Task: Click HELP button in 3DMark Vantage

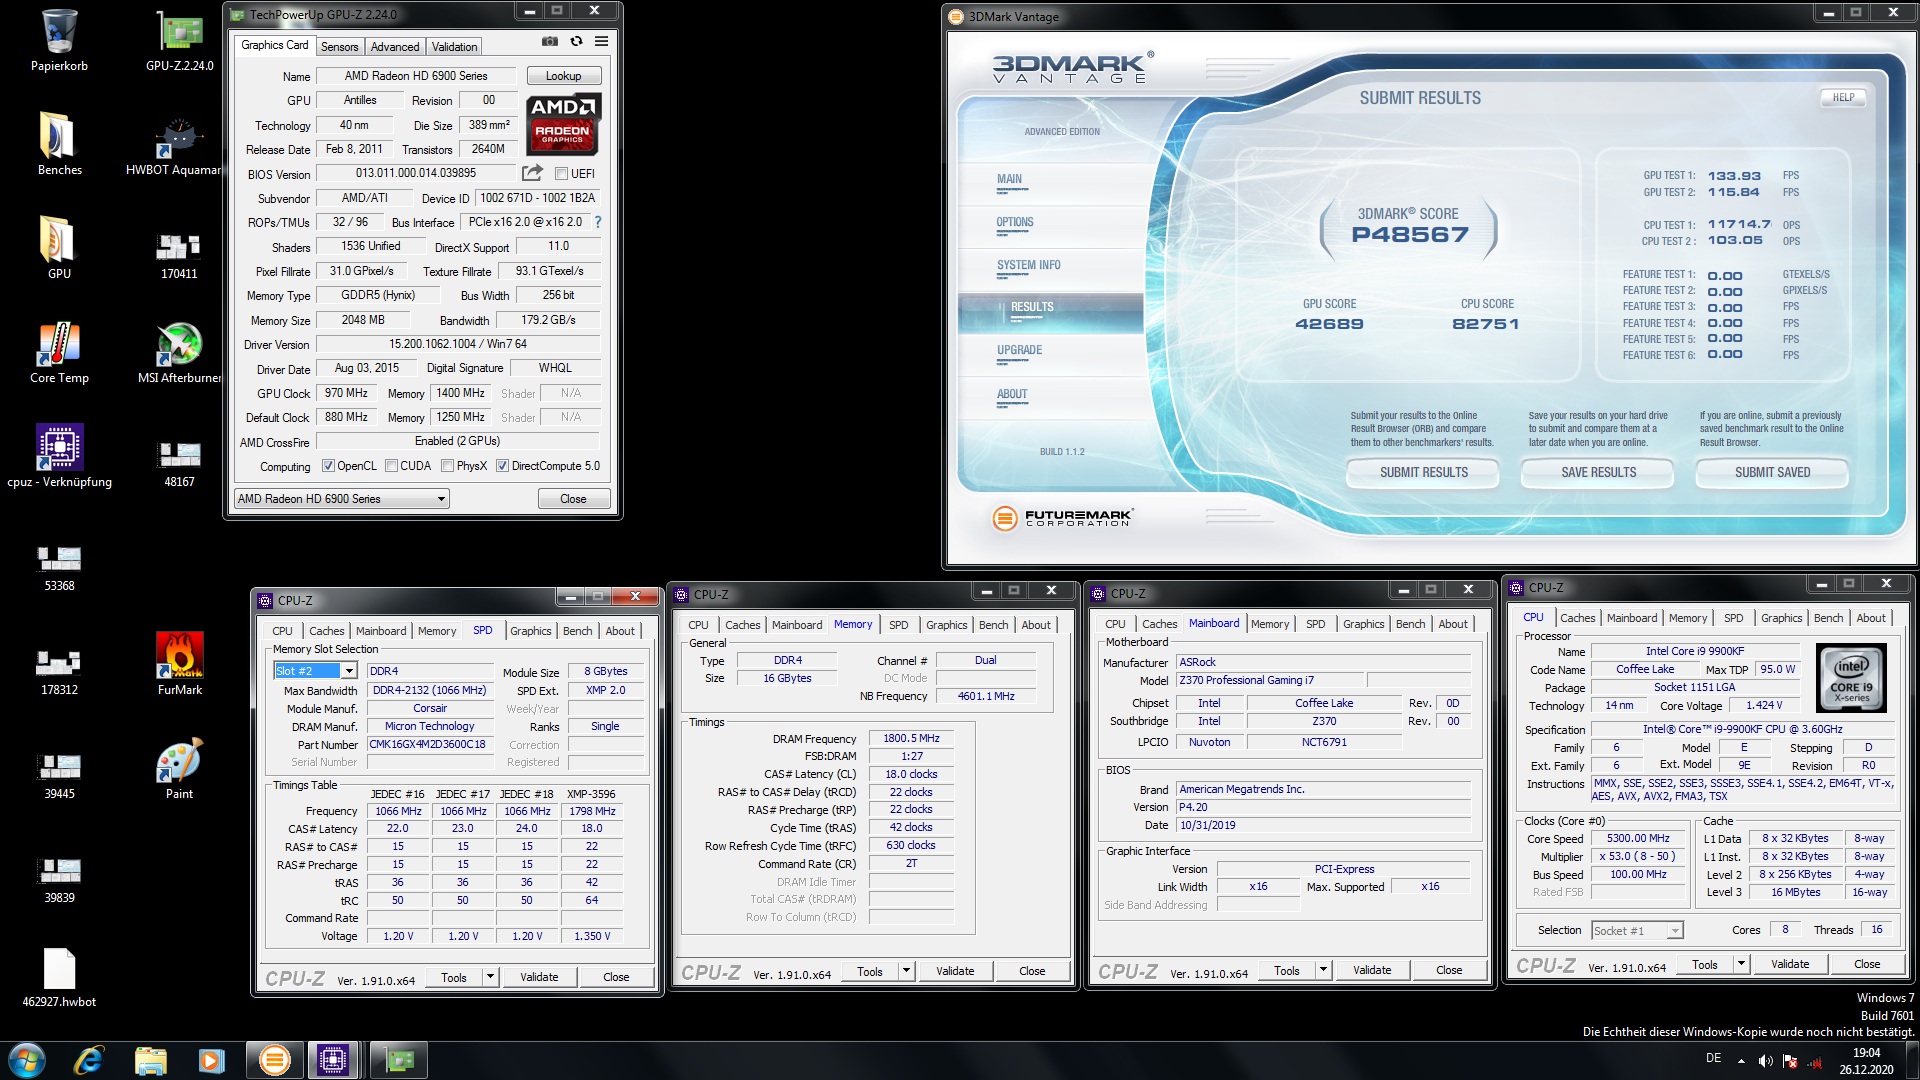Action: pyautogui.click(x=1843, y=97)
